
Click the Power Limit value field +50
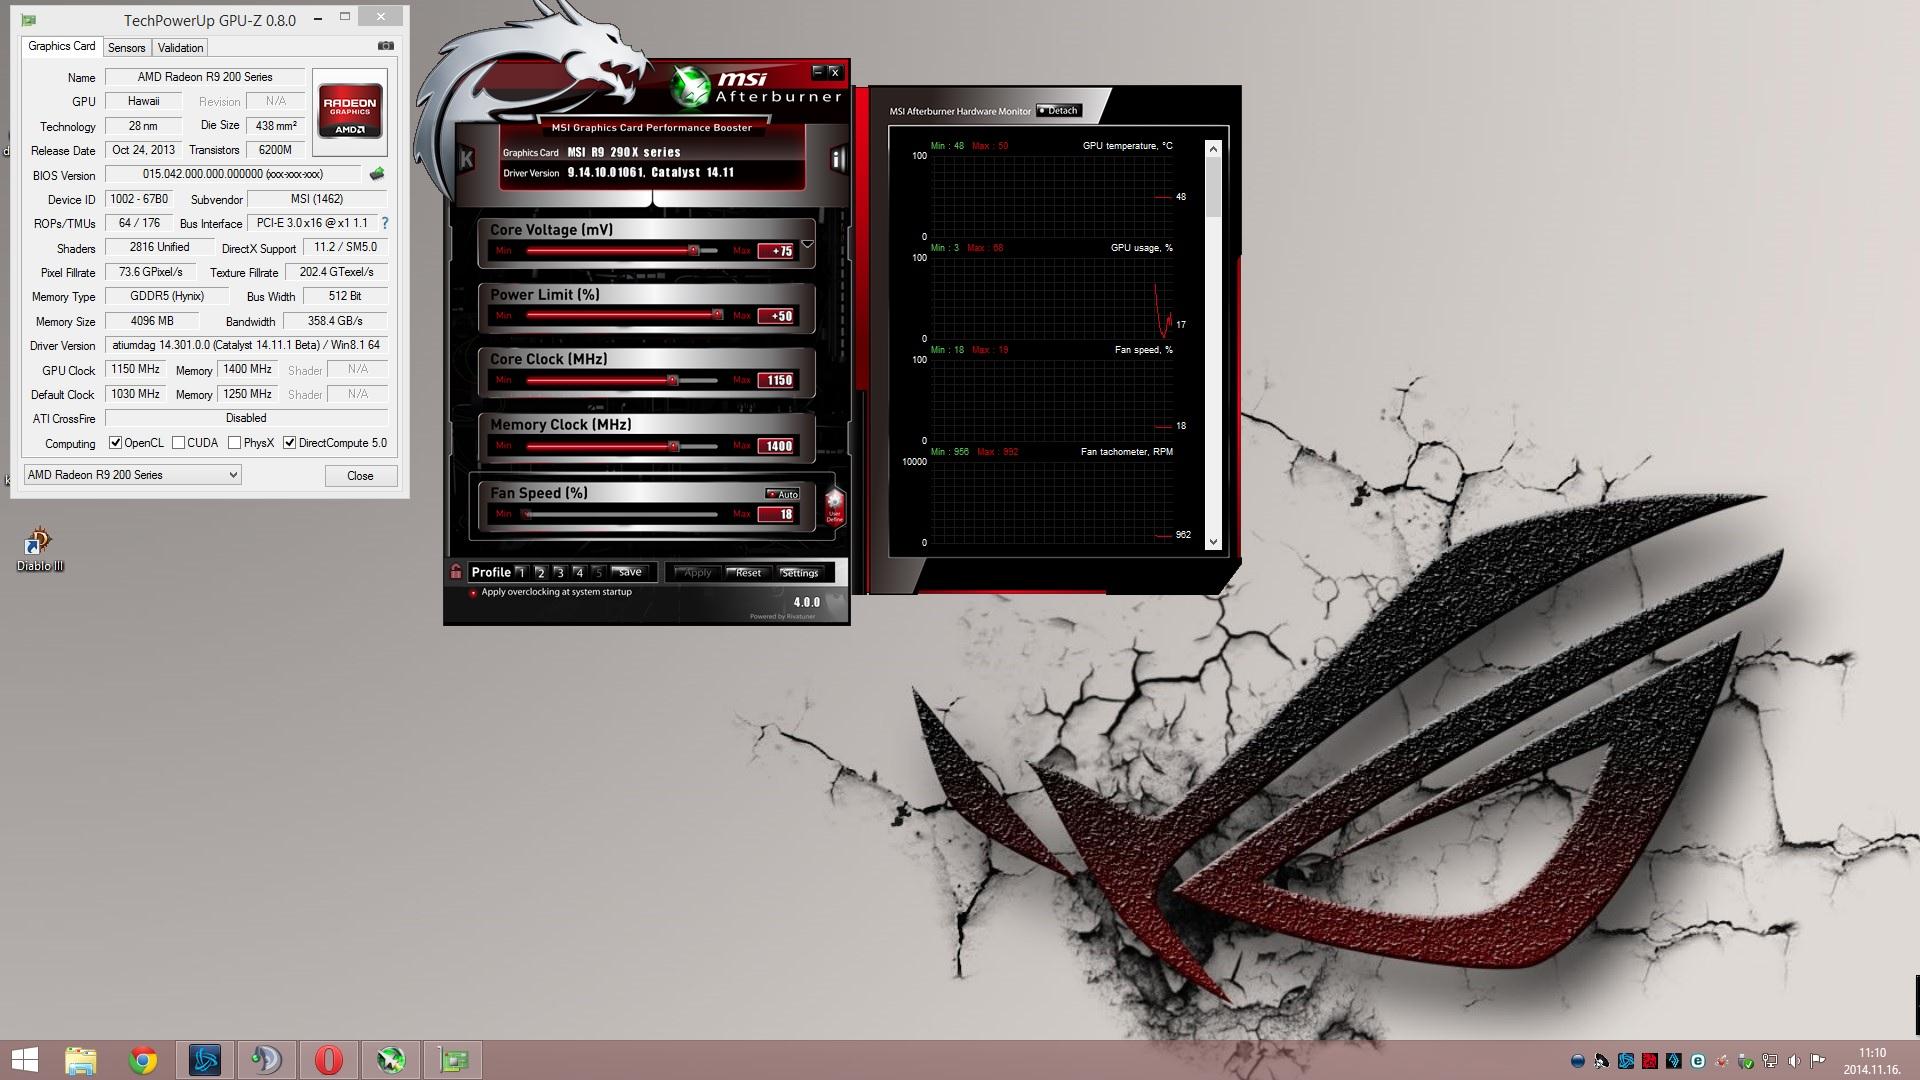(776, 316)
